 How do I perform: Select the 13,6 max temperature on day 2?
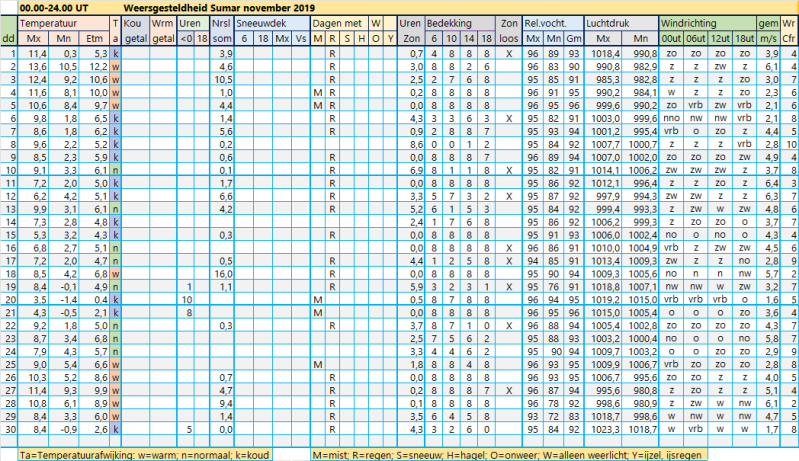tap(35, 64)
